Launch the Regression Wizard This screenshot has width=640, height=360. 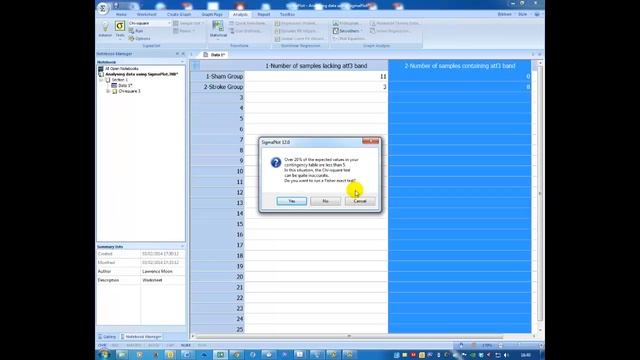click(296, 23)
